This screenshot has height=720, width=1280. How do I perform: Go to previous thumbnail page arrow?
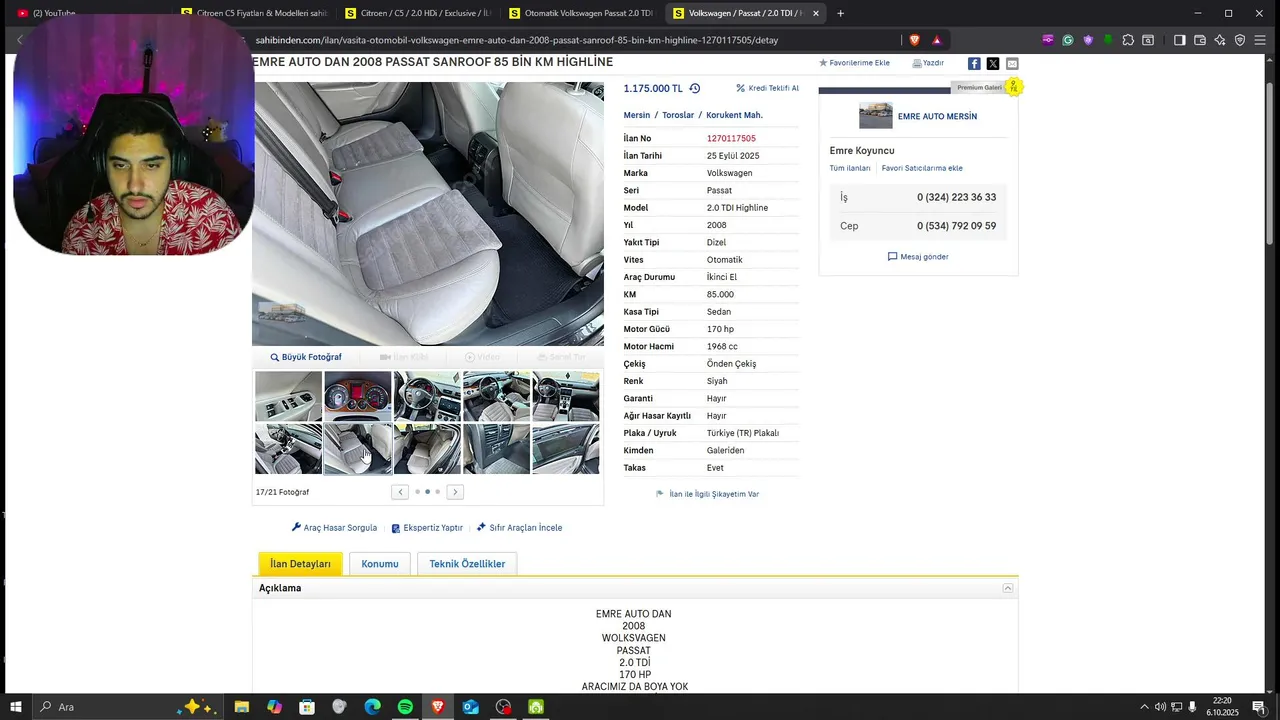[x=400, y=492]
